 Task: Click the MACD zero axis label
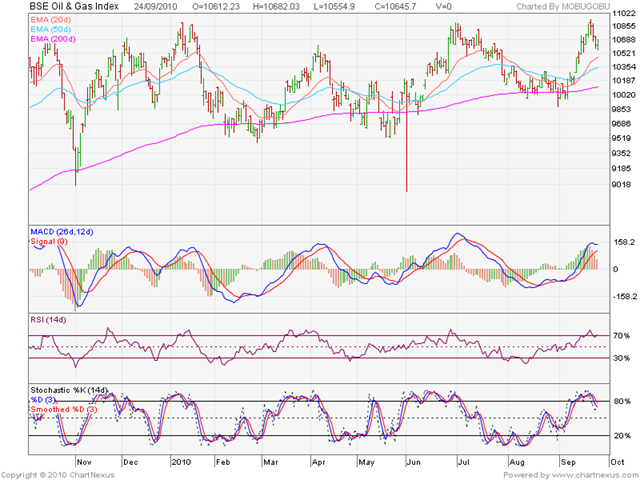point(616,269)
